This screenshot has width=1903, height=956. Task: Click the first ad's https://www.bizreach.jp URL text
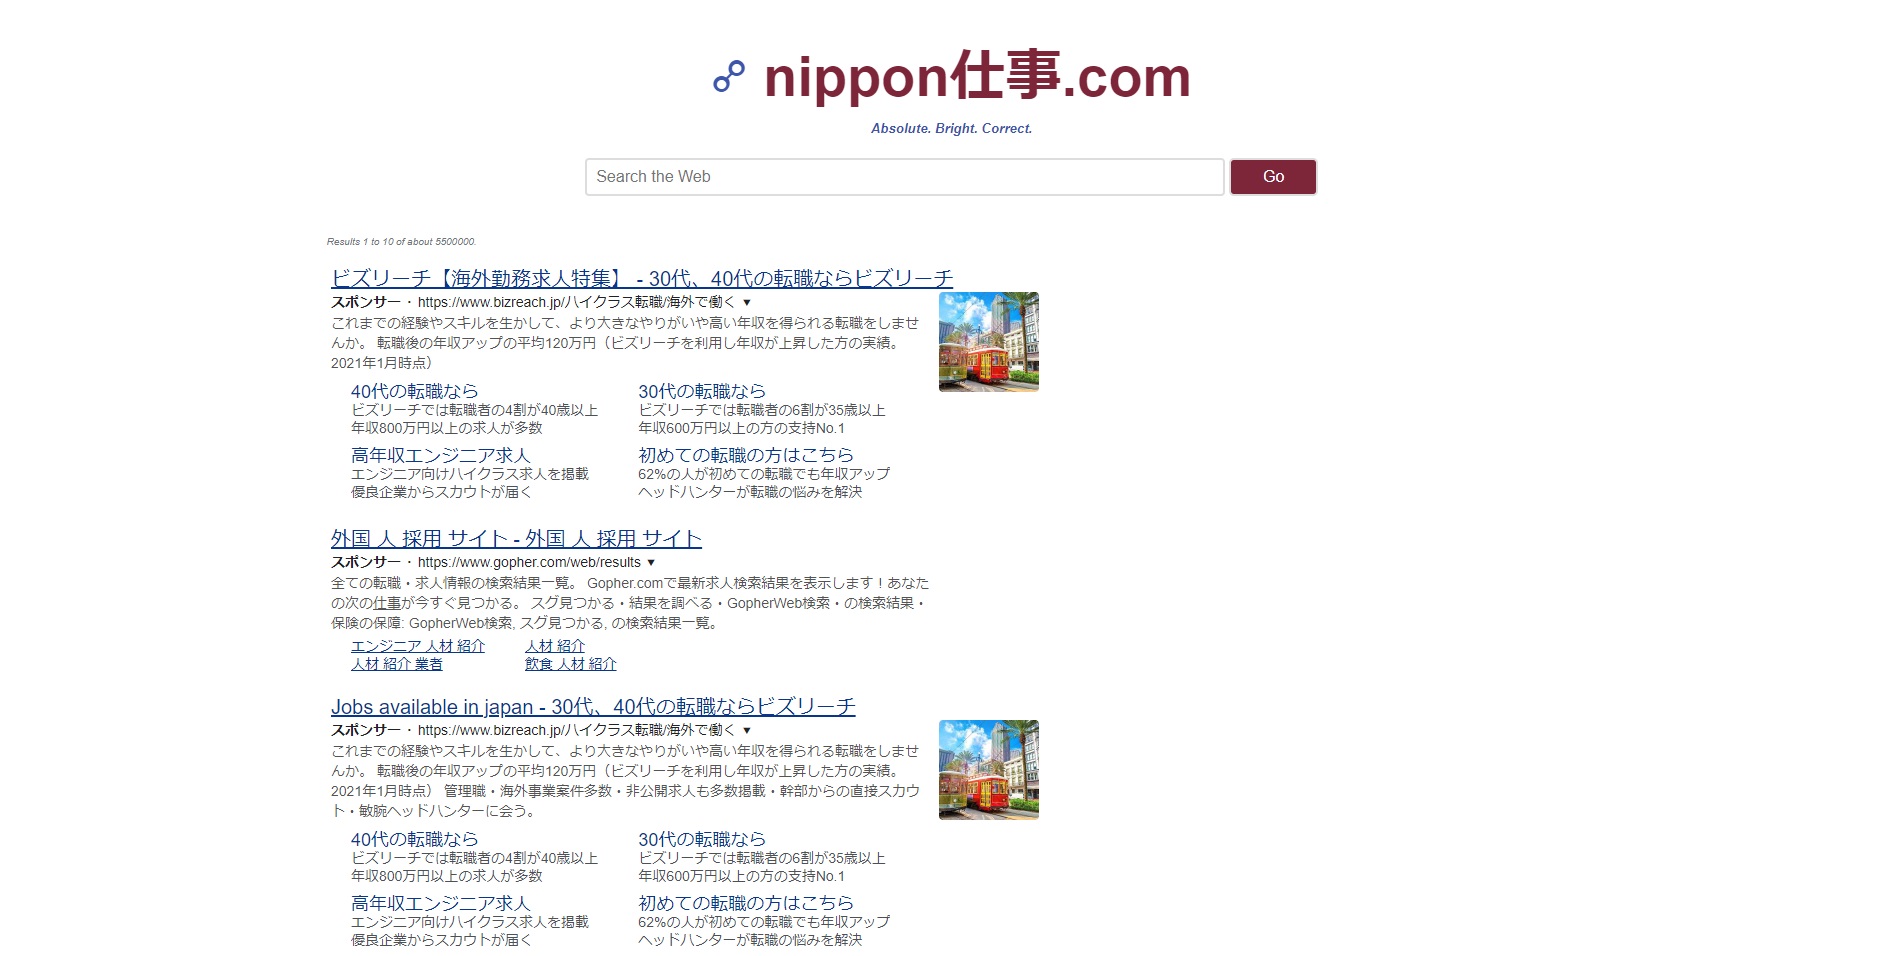(x=576, y=302)
